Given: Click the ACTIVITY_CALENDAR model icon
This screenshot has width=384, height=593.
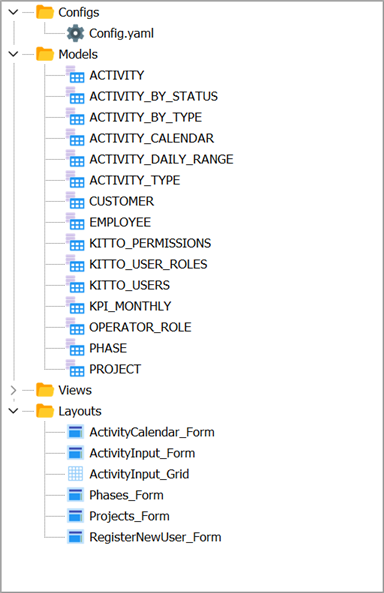Looking at the screenshot, I should 75,138.
